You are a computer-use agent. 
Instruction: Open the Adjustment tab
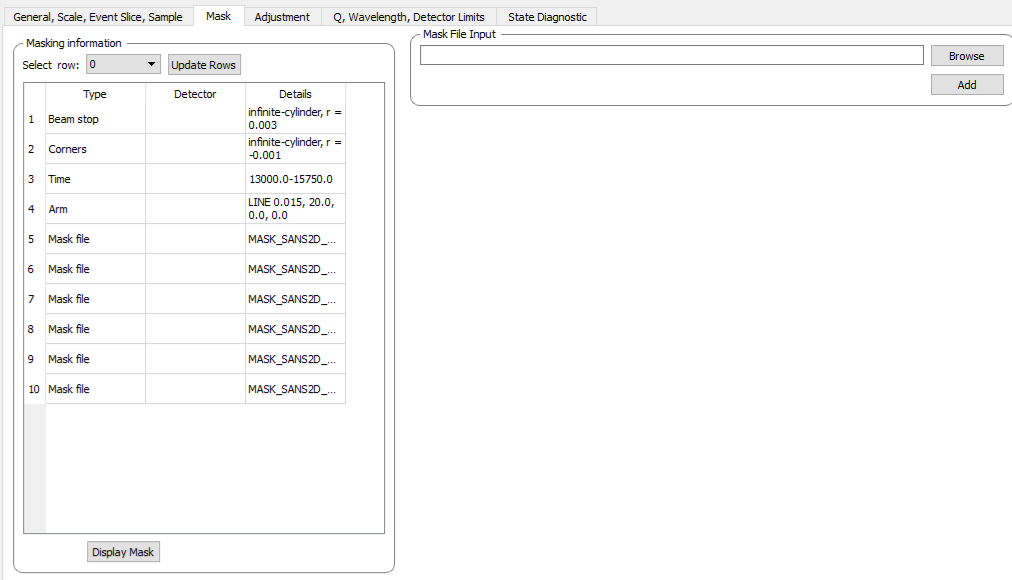click(x=282, y=17)
